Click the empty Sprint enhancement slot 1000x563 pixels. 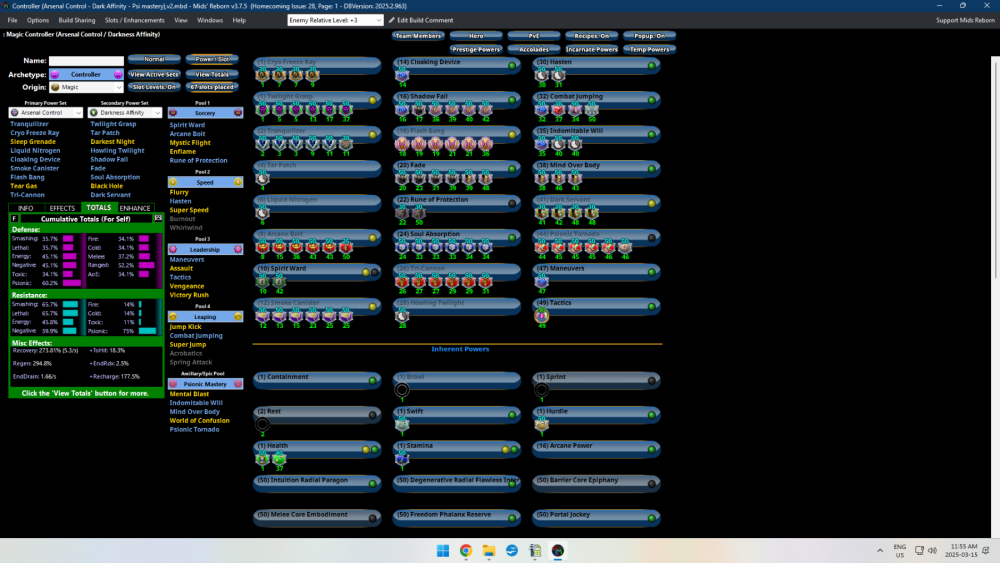click(x=542, y=389)
